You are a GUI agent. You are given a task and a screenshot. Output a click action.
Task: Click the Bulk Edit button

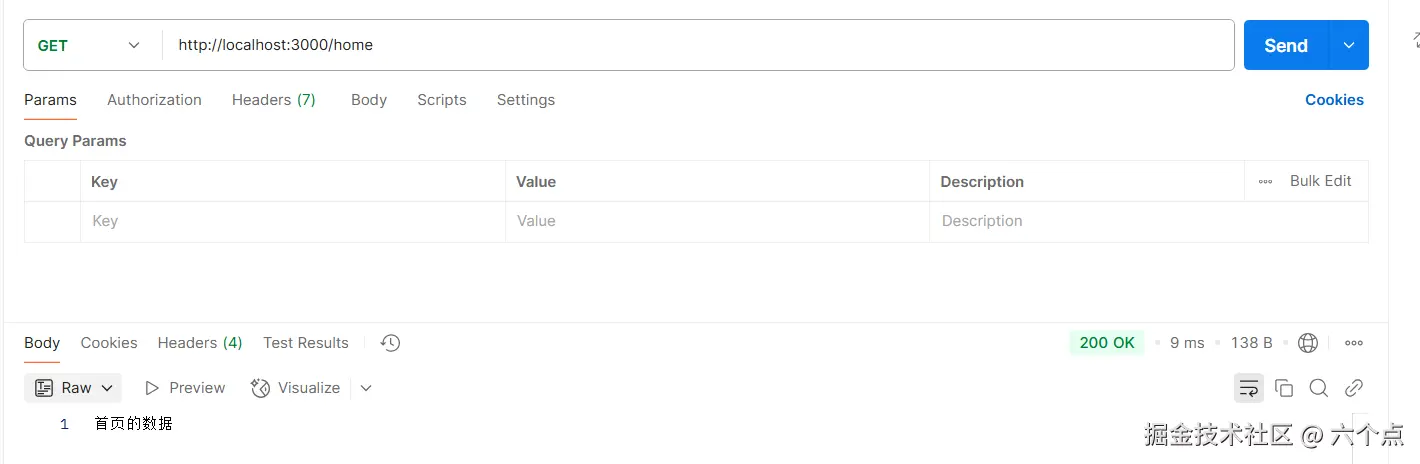point(1320,181)
